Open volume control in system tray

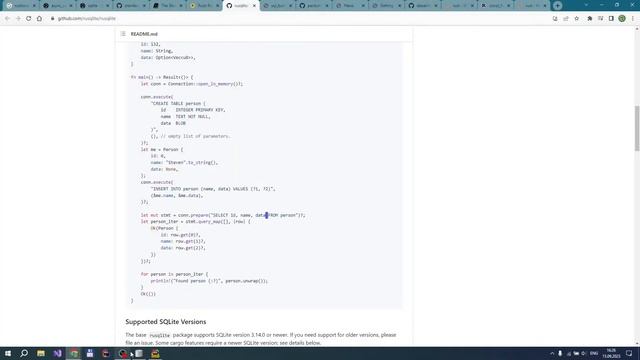click(x=584, y=353)
